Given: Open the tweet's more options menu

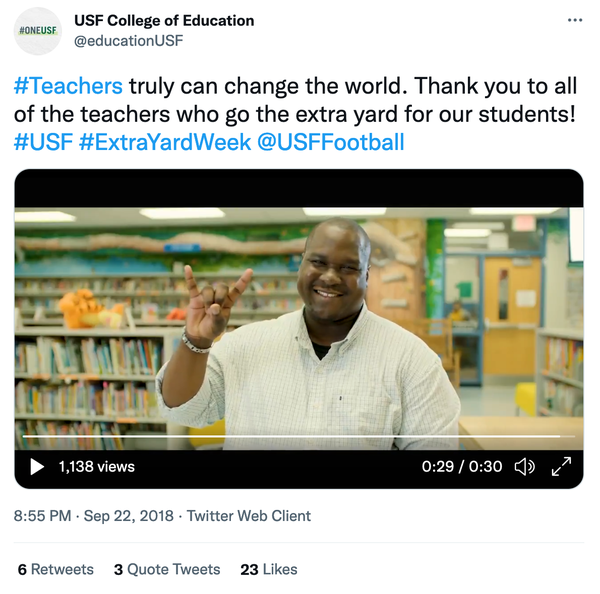Looking at the screenshot, I should point(574,20).
